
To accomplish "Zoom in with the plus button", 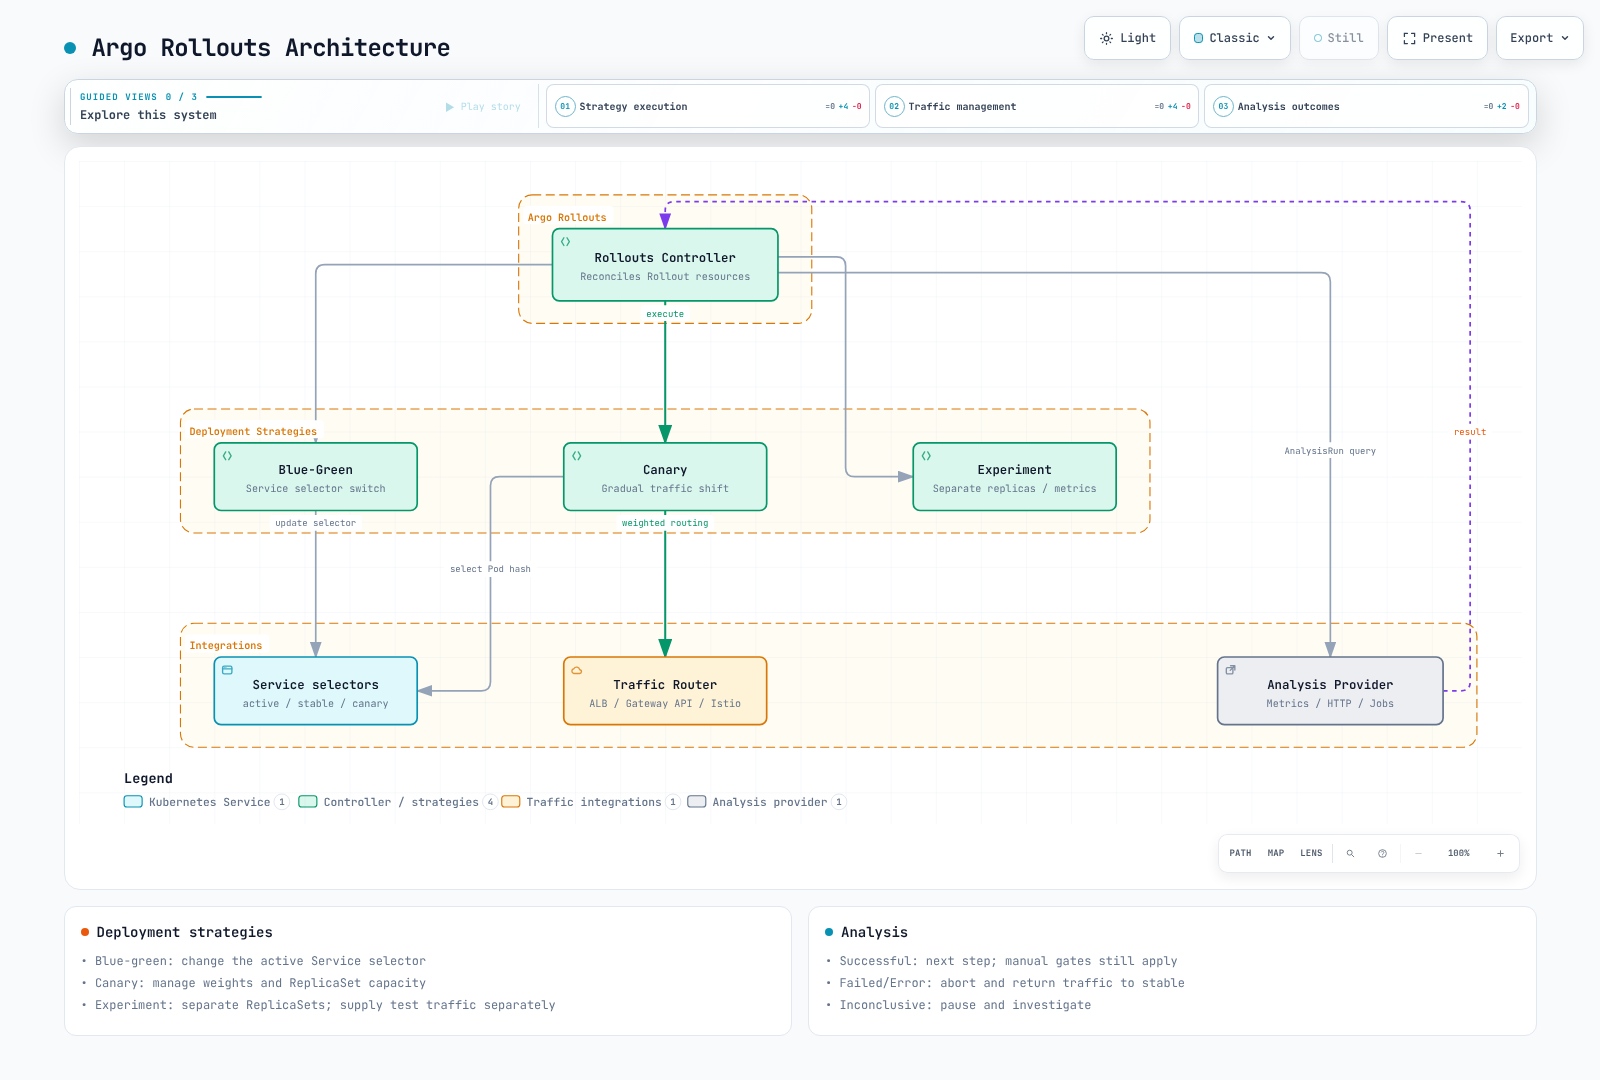I will click(1500, 853).
